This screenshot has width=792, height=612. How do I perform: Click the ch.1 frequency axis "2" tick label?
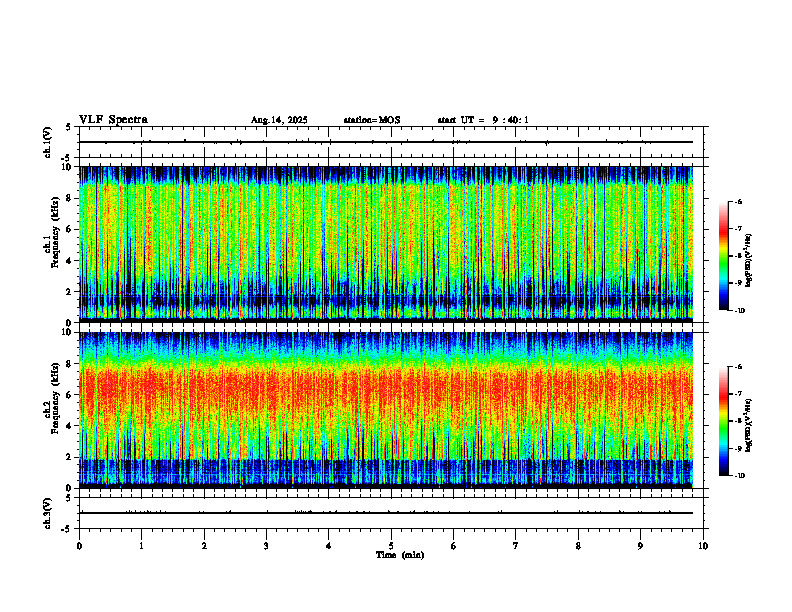[x=70, y=292]
